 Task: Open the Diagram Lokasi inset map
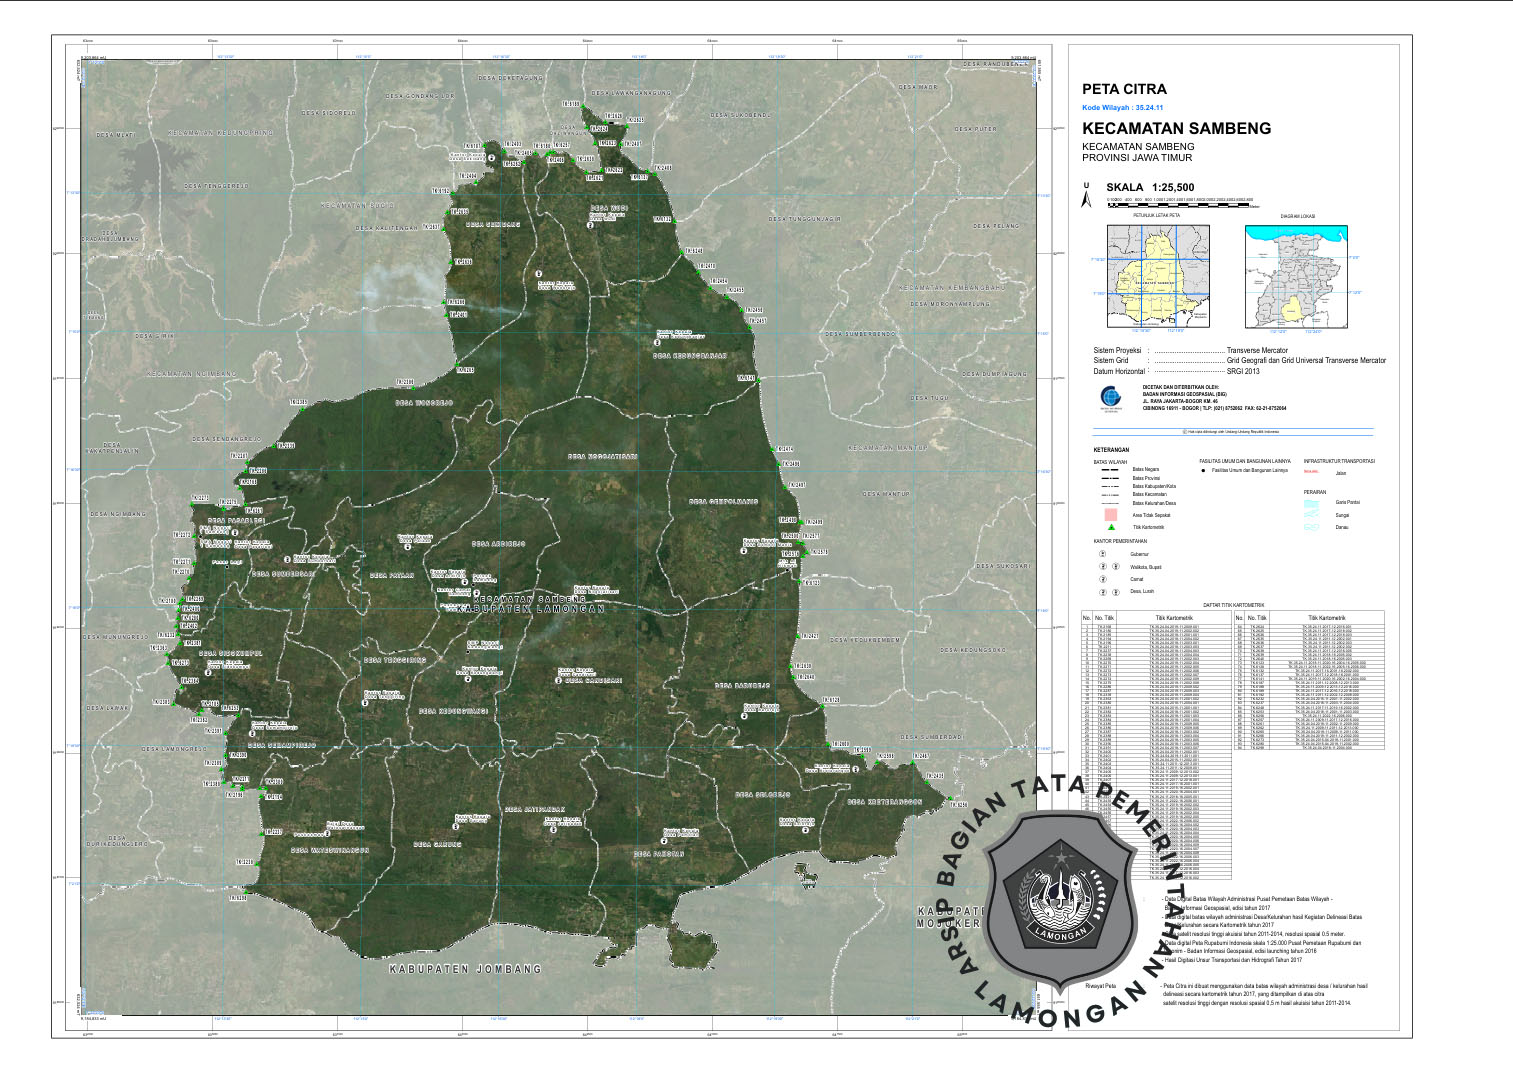[1296, 276]
